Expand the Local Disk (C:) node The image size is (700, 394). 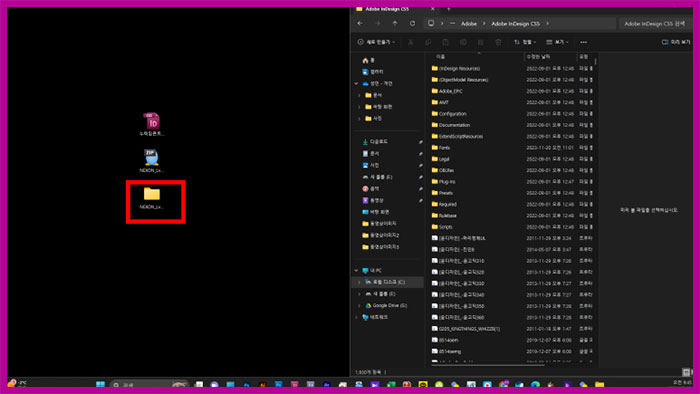(359, 282)
